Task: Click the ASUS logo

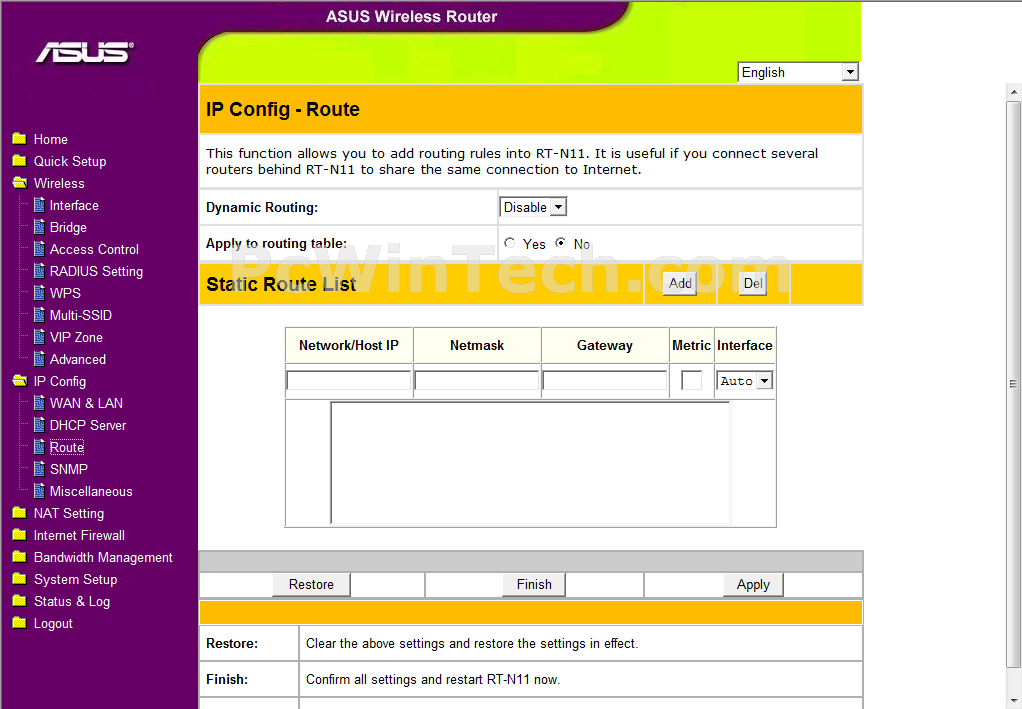Action: [x=85, y=52]
